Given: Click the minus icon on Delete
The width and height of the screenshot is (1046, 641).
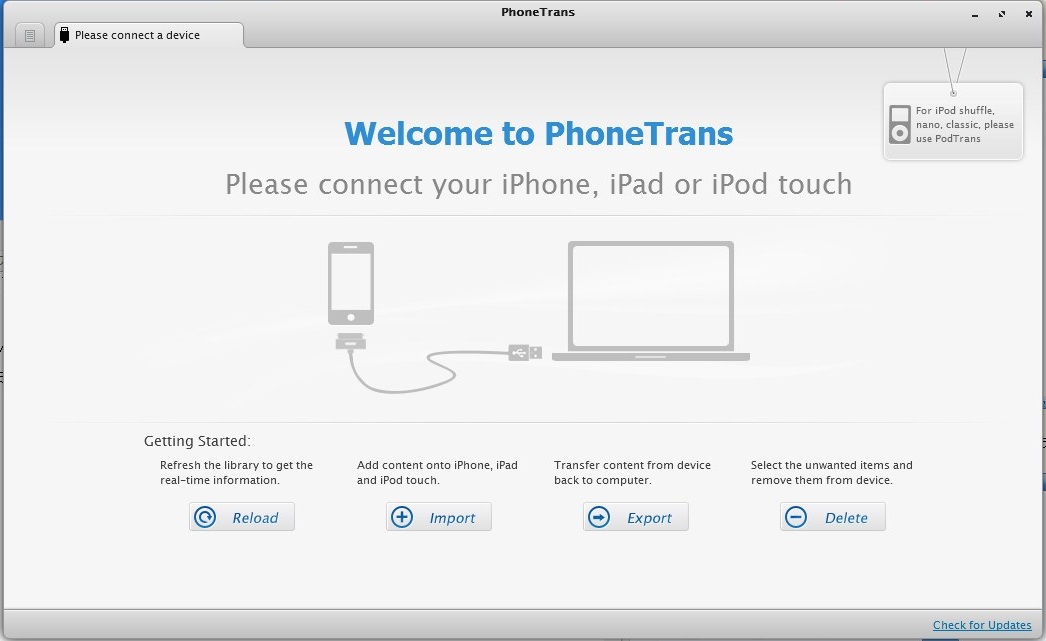Looking at the screenshot, I should point(796,517).
